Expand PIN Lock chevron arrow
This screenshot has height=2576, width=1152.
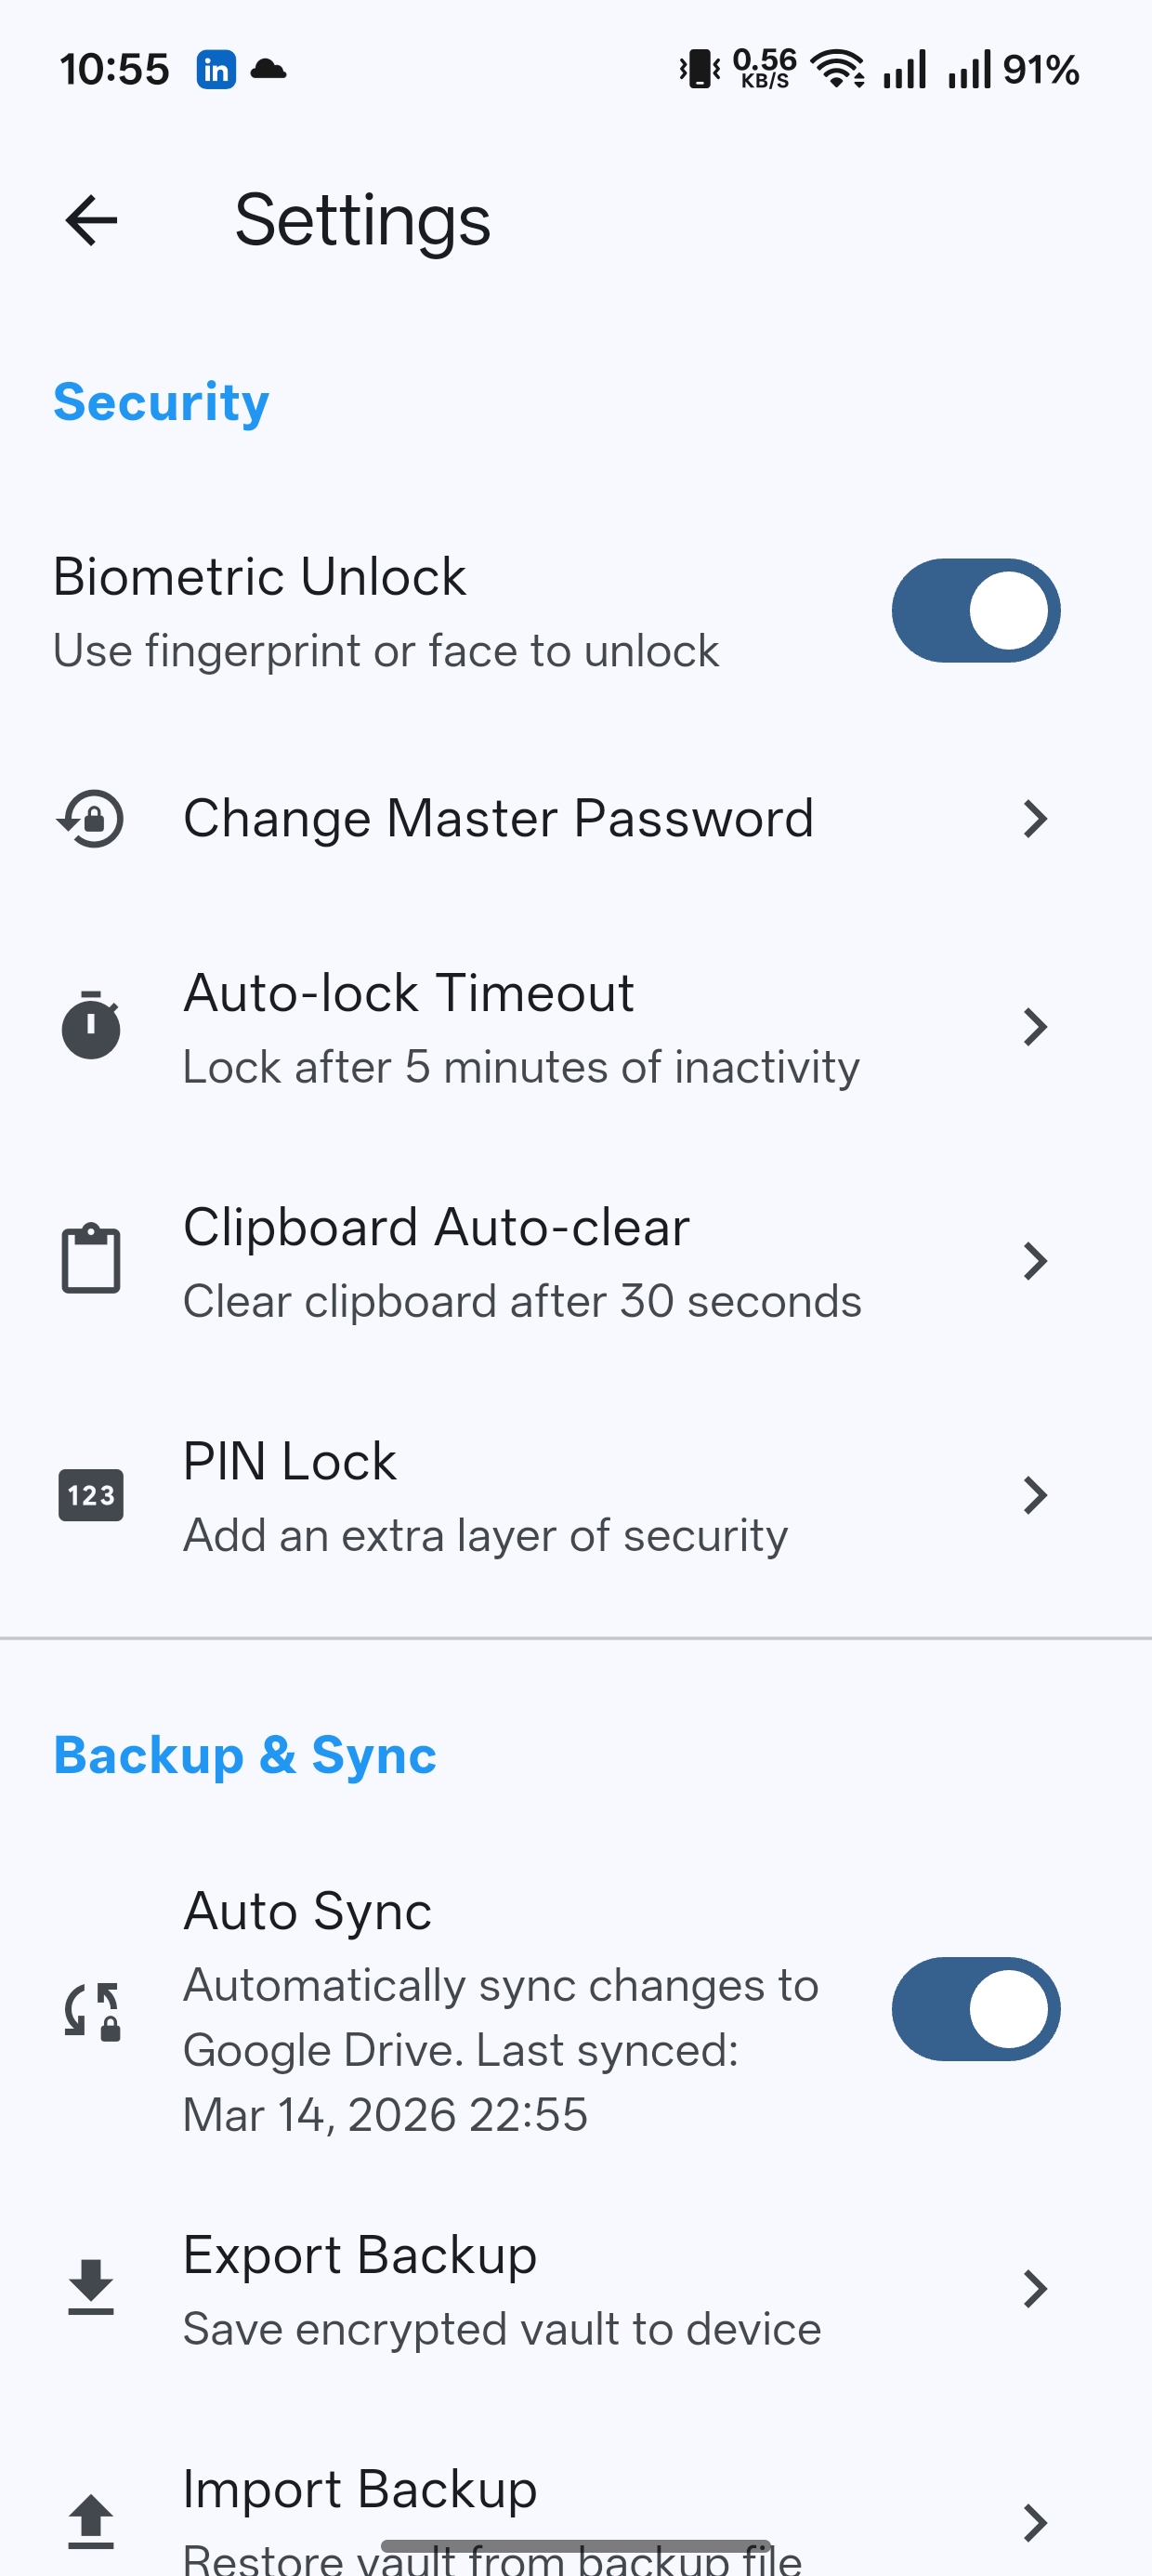pos(1035,1495)
